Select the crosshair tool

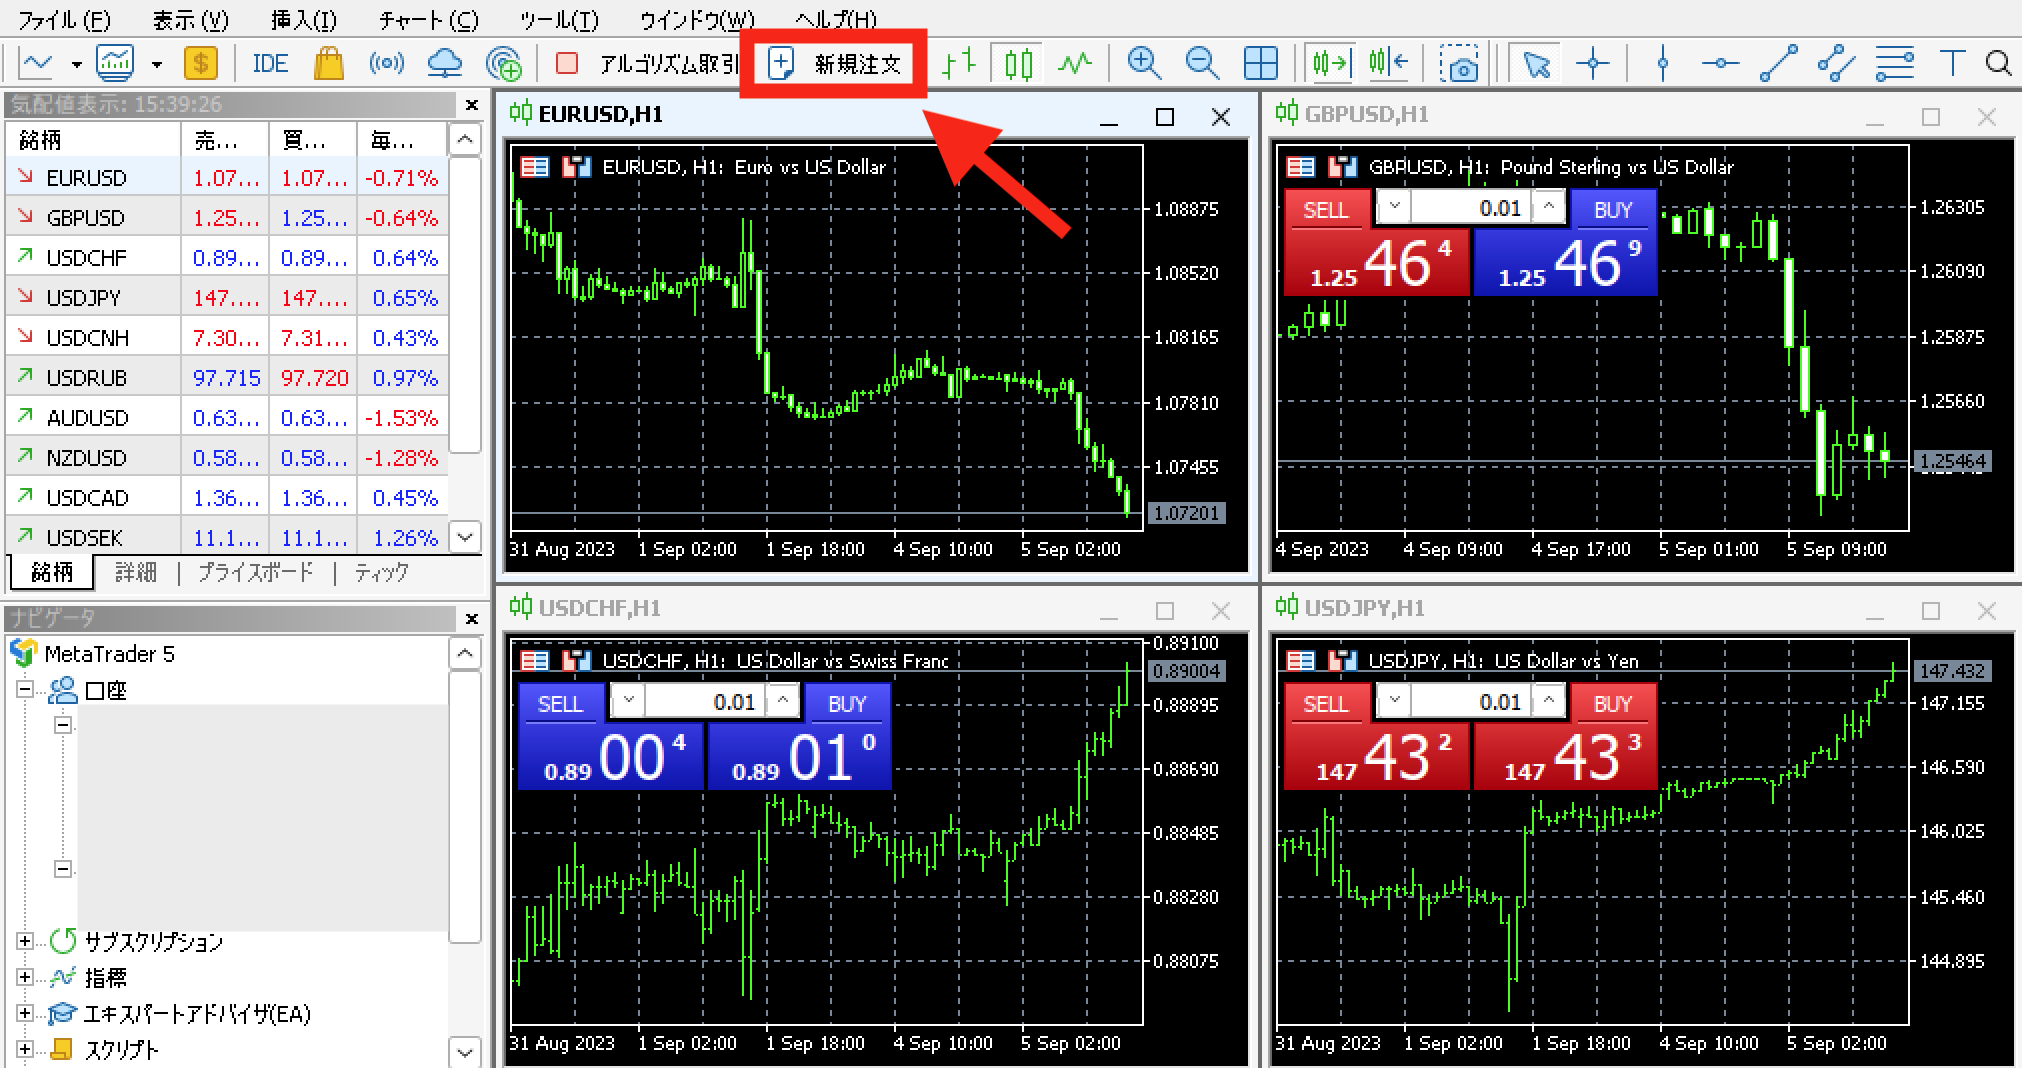1592,64
